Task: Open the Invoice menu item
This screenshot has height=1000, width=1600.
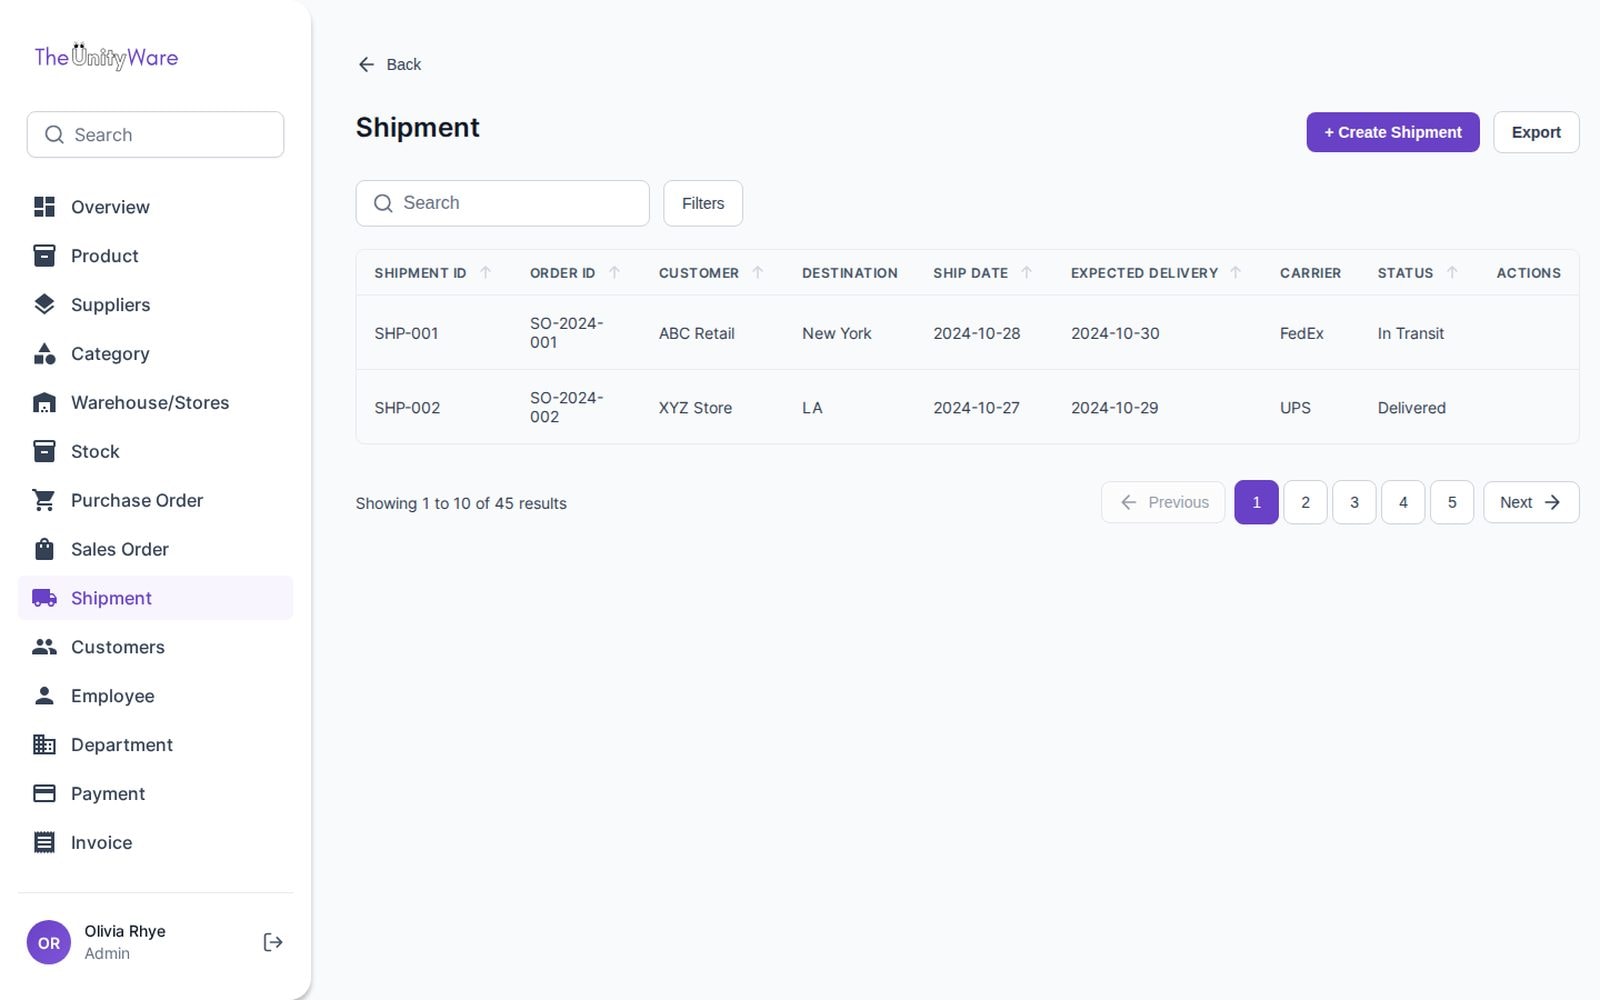Action: (x=155, y=843)
